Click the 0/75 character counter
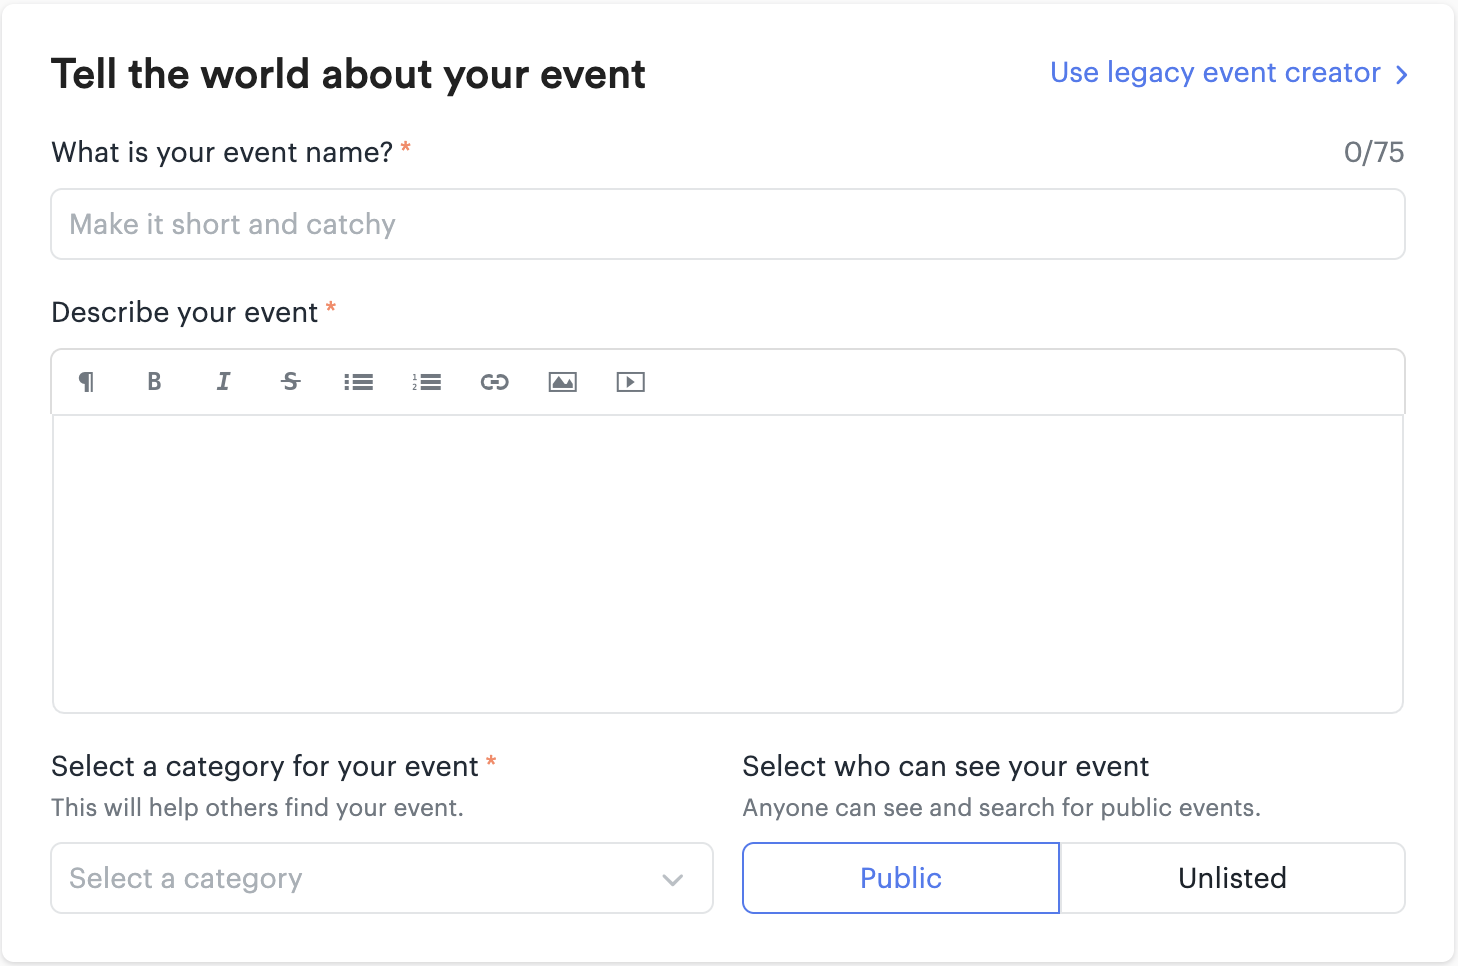The image size is (1458, 966). 1373,152
